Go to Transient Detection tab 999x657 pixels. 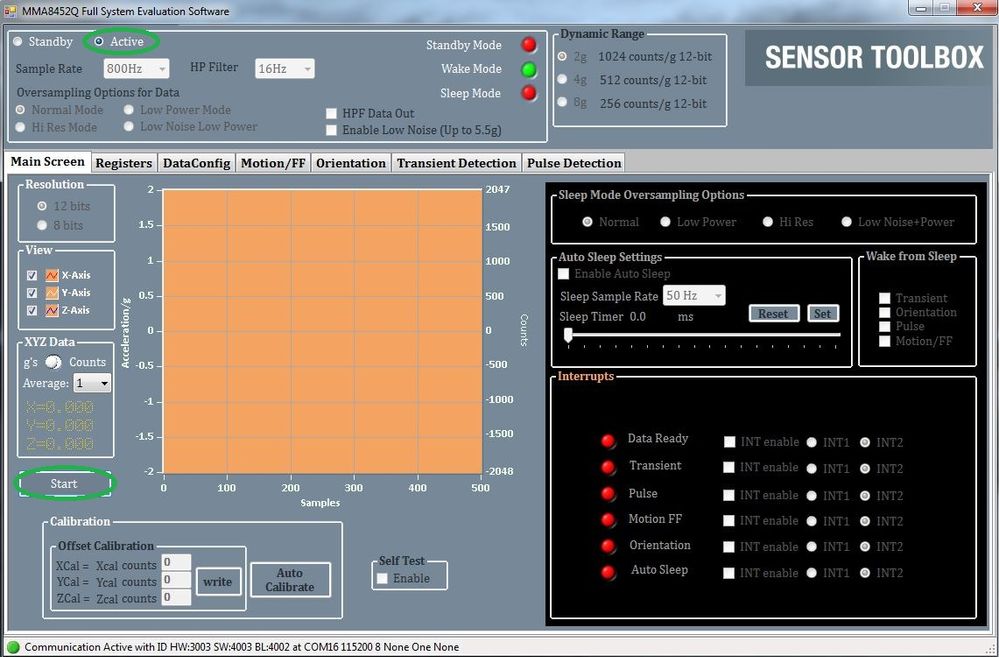(x=456, y=163)
